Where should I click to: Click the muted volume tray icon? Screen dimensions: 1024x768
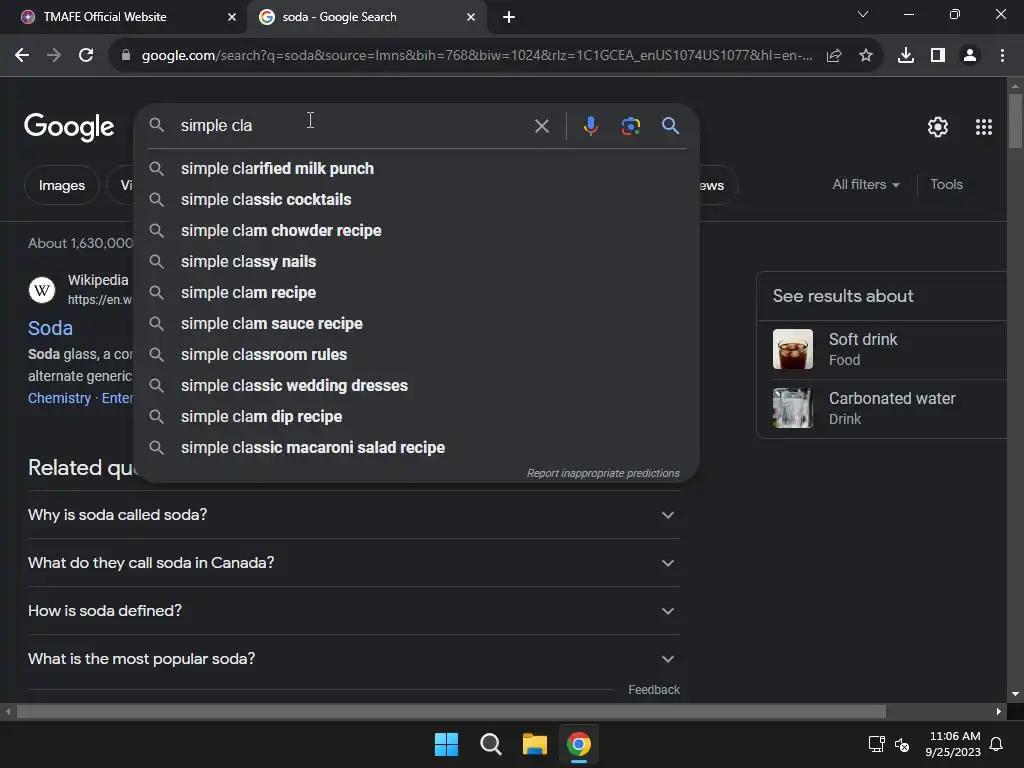point(902,744)
